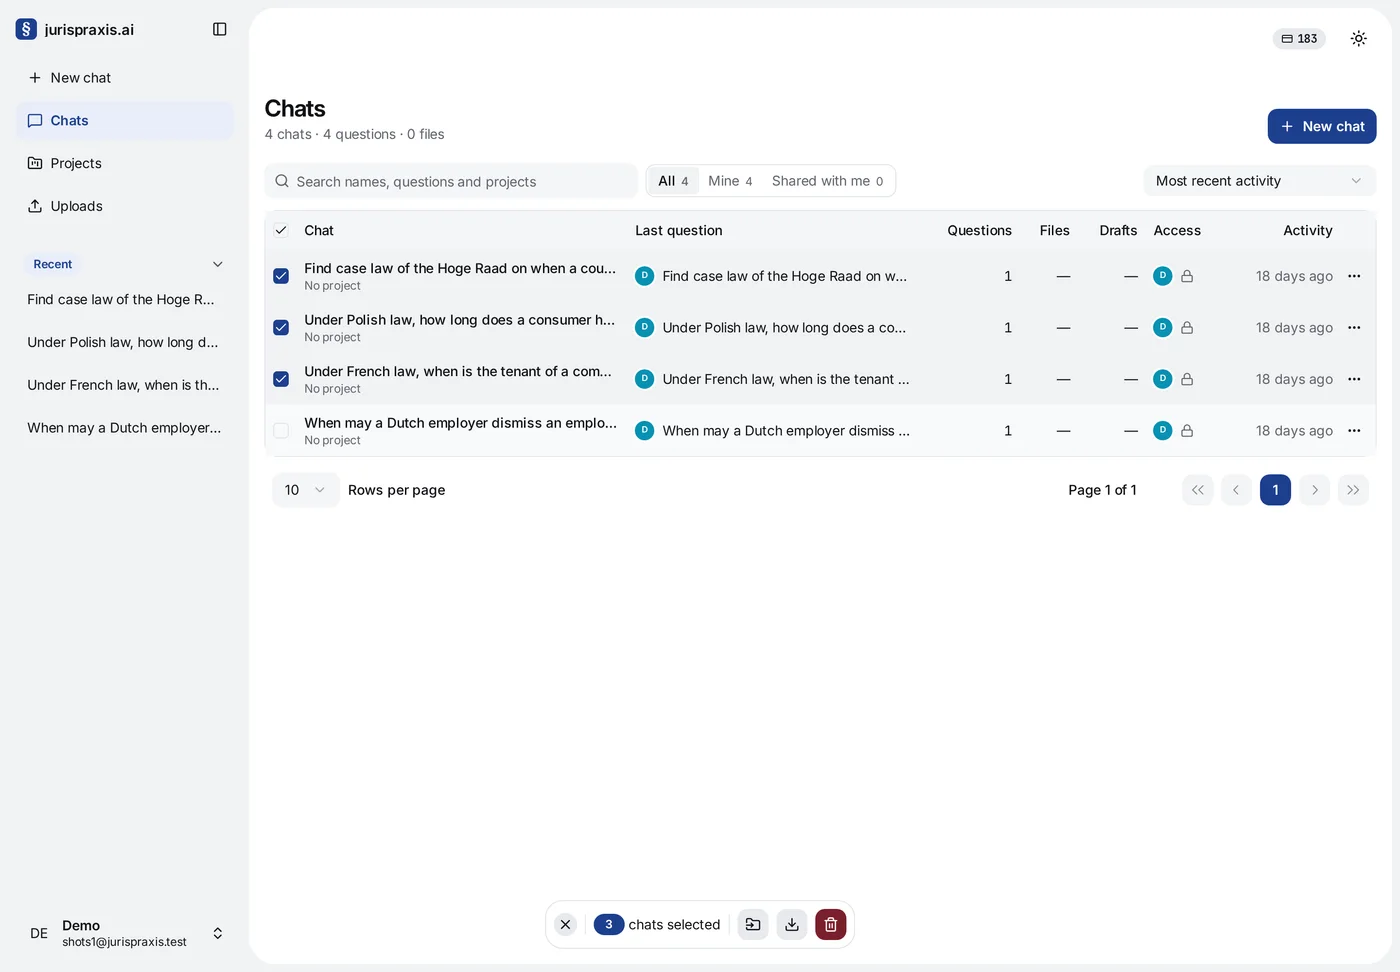1400x972 pixels.
Task: Download the selected chats
Action: pyautogui.click(x=792, y=925)
